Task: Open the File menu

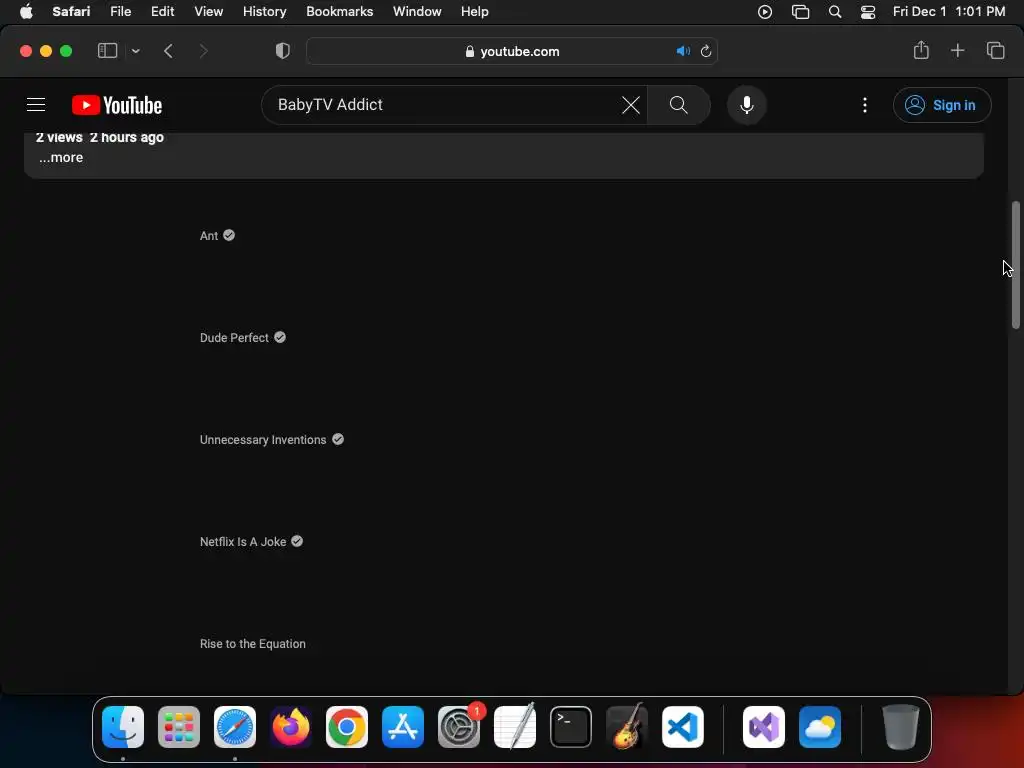Action: 120,12
